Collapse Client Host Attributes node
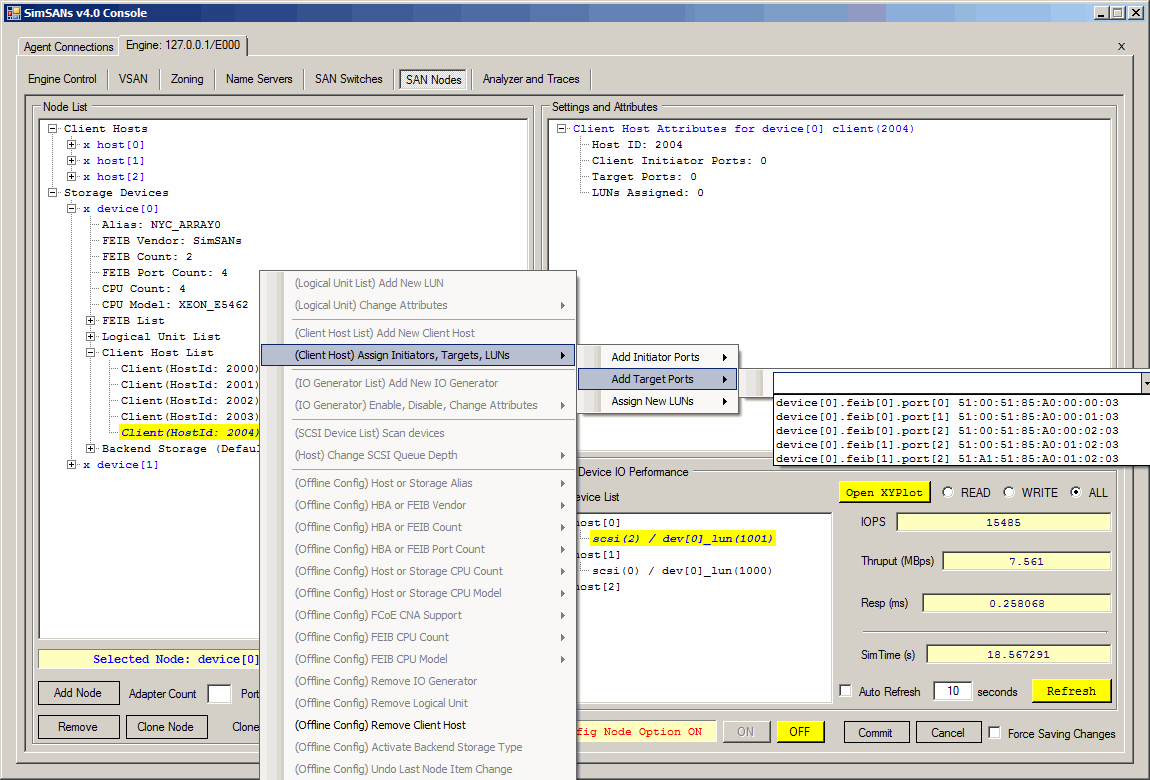Viewport: 1150px width, 780px height. point(562,129)
